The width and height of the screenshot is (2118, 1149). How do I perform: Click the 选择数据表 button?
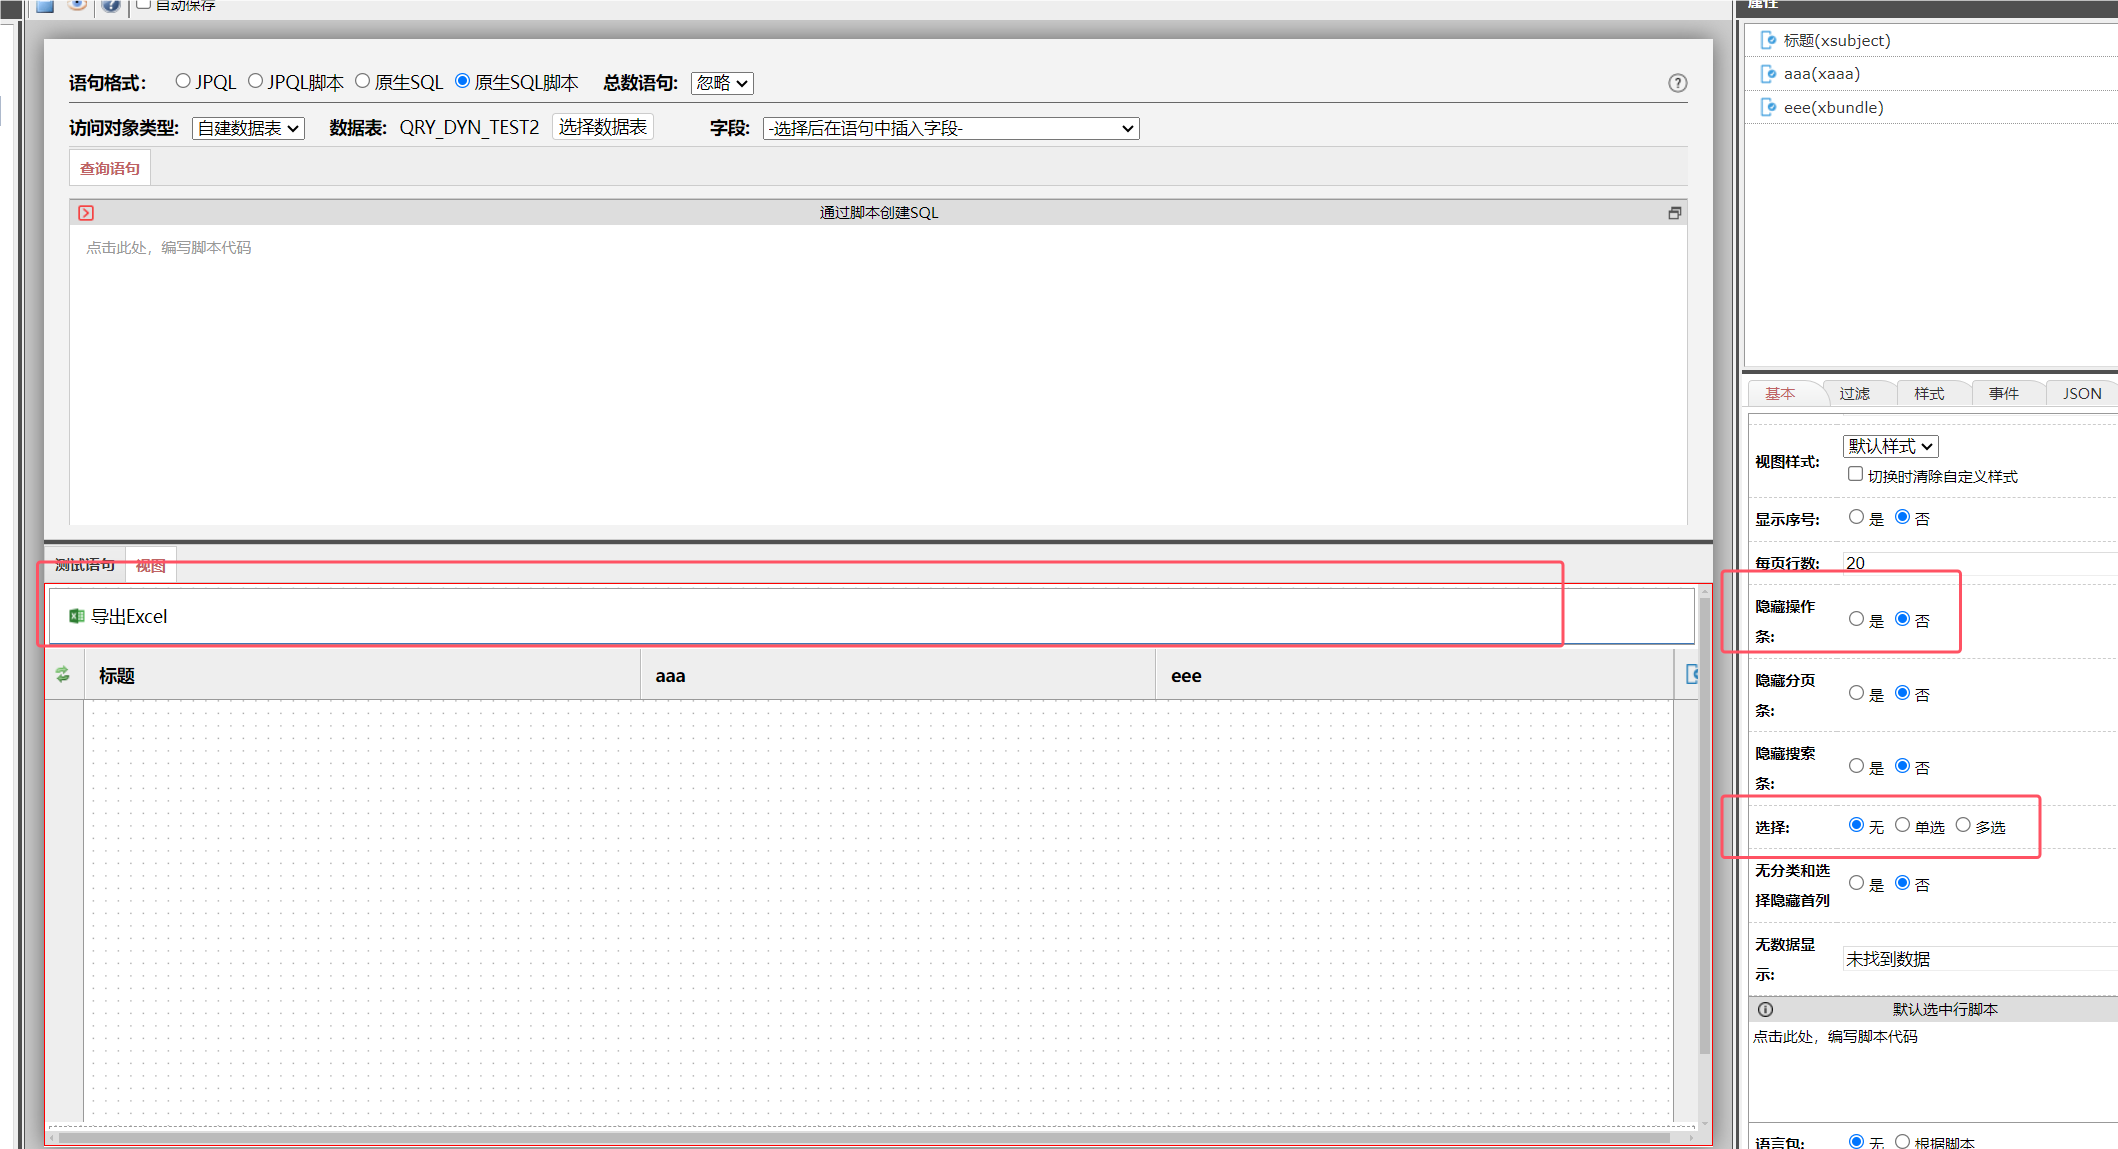pyautogui.click(x=602, y=127)
